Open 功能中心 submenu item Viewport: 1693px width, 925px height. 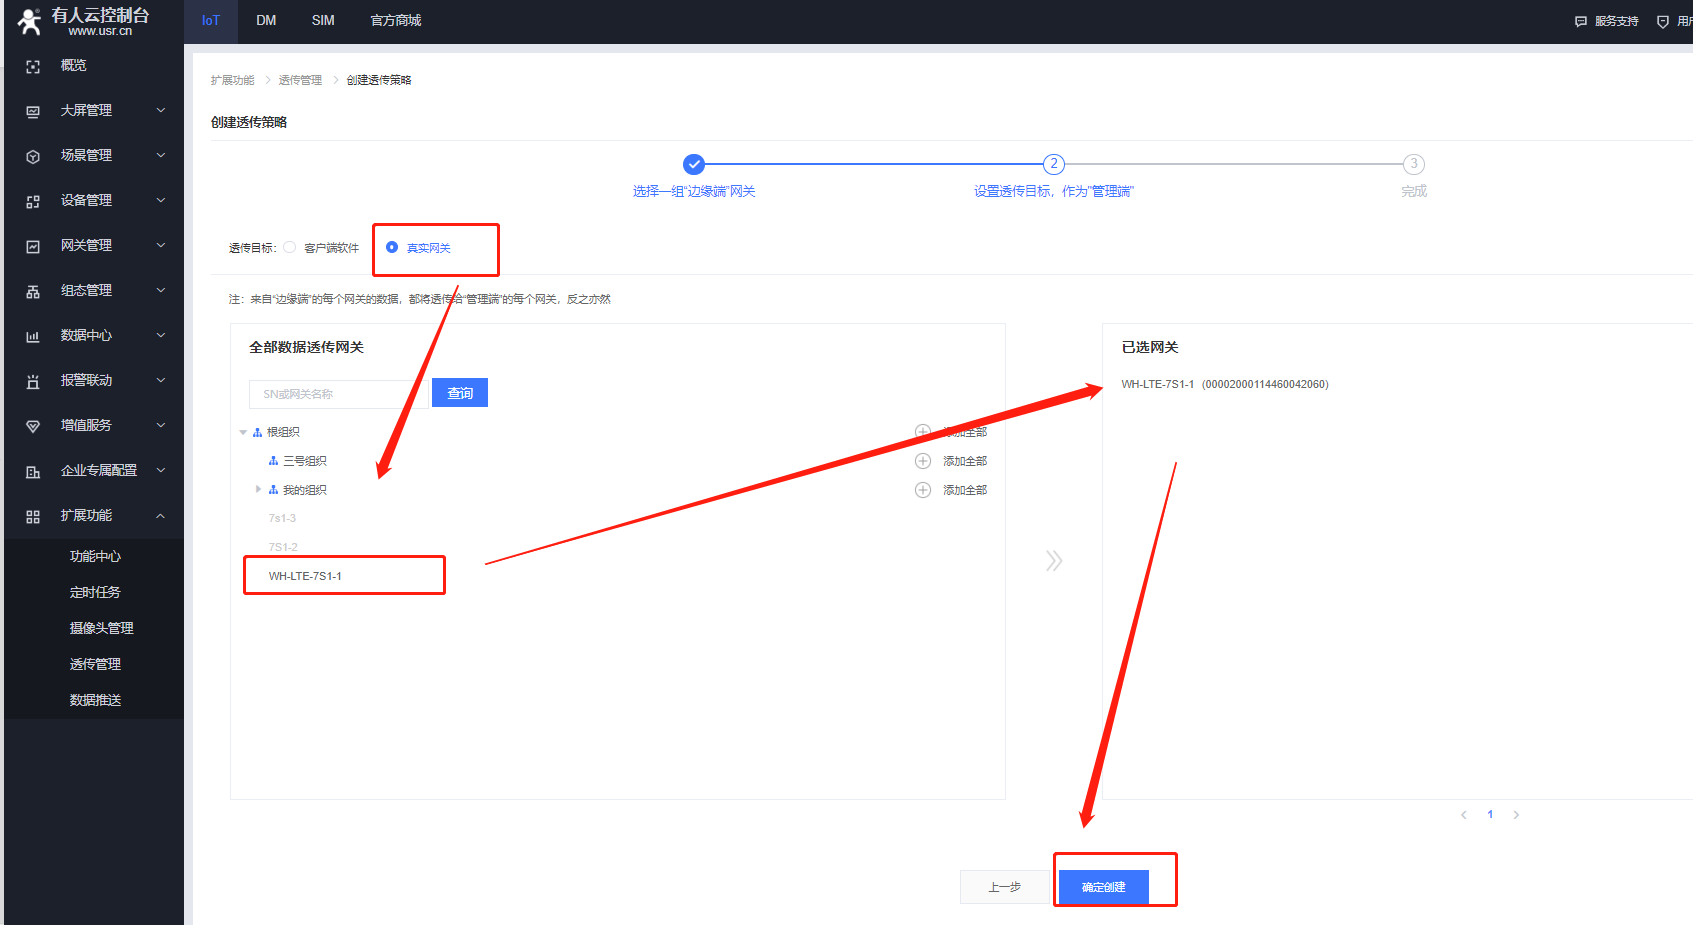pyautogui.click(x=94, y=556)
